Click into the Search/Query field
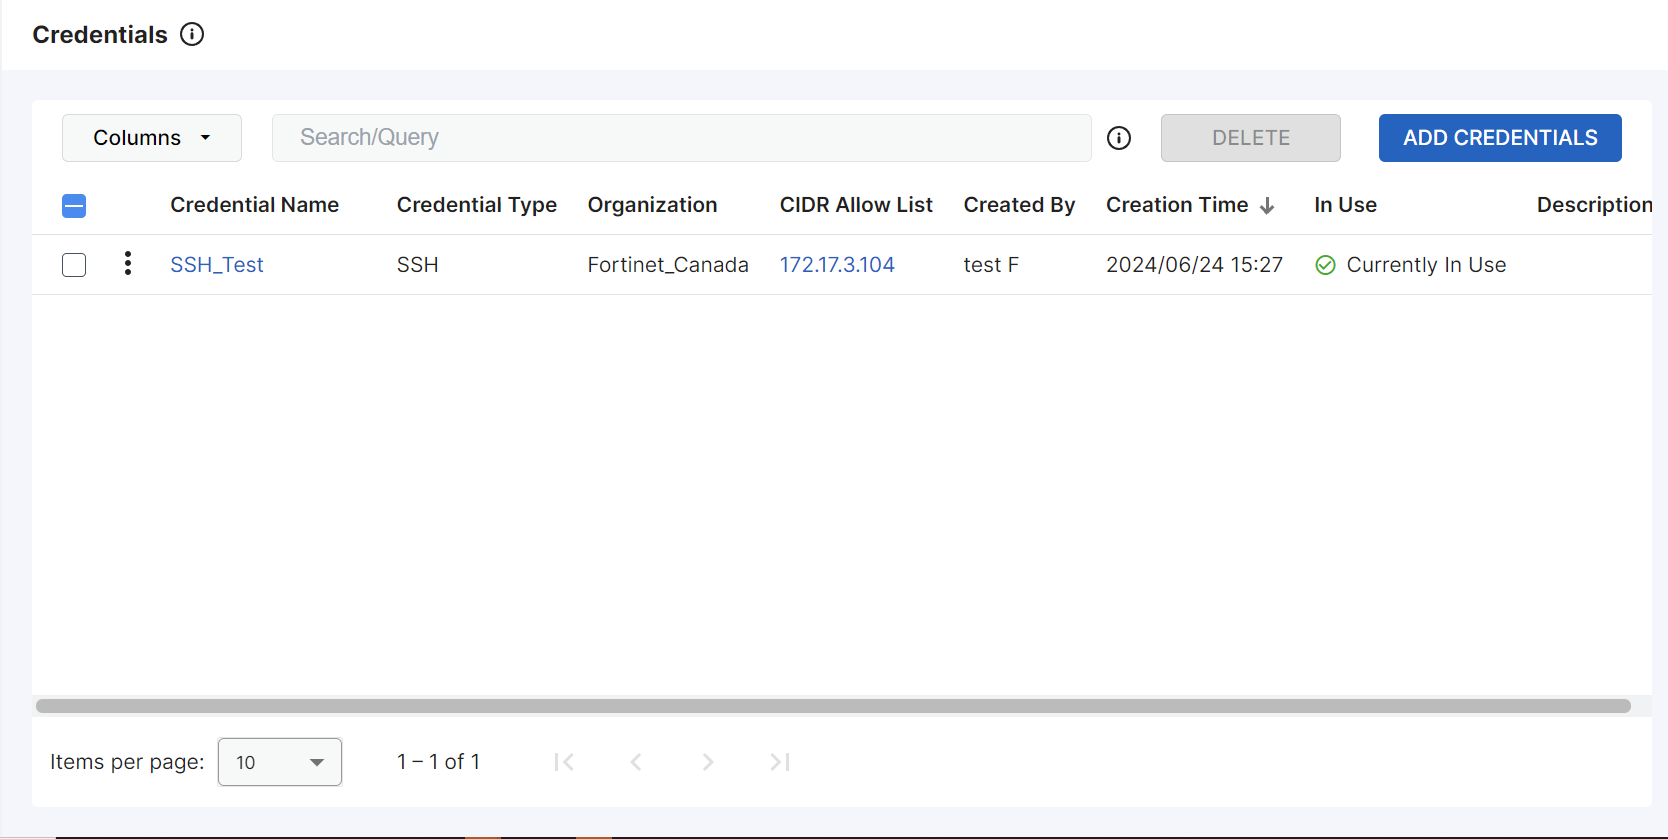Viewport: 1668px width, 839px height. (681, 138)
